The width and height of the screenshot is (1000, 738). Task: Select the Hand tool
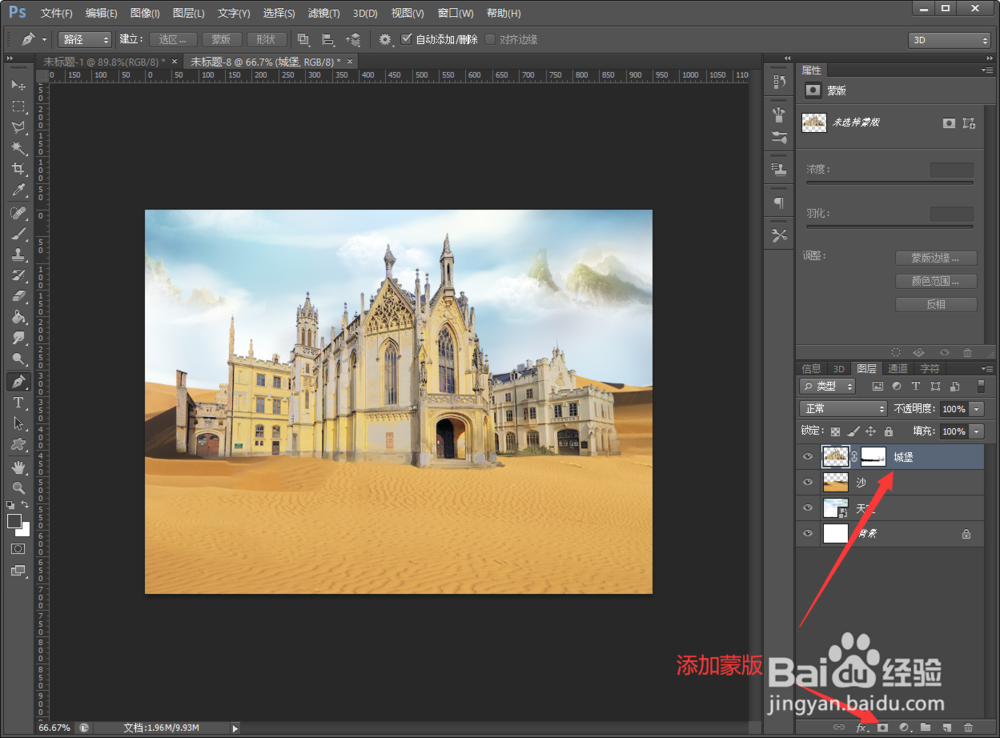click(x=18, y=468)
